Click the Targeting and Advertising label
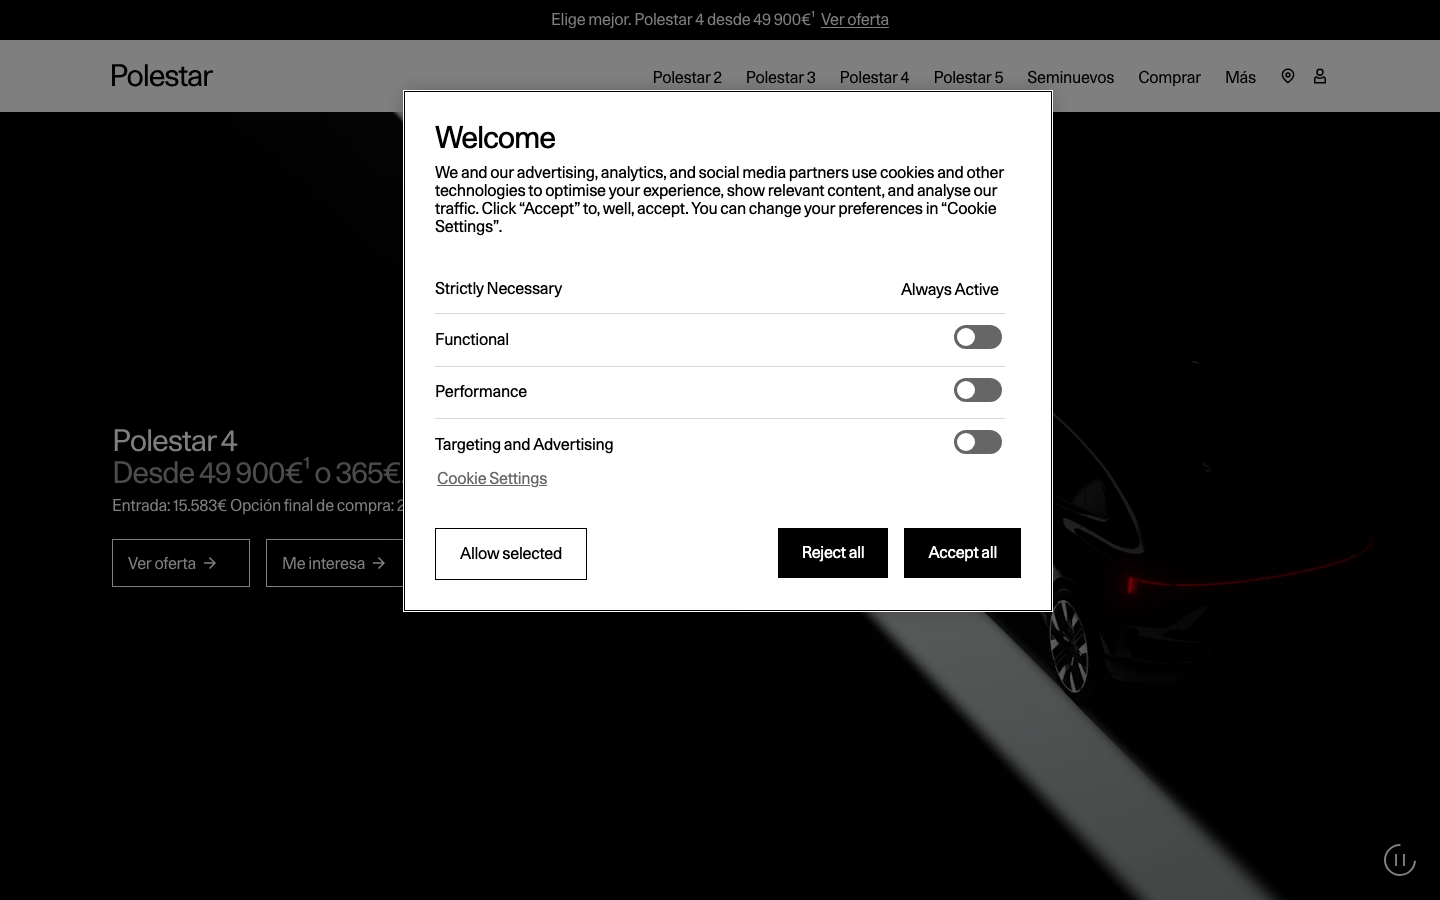The height and width of the screenshot is (900, 1440). click(x=524, y=444)
